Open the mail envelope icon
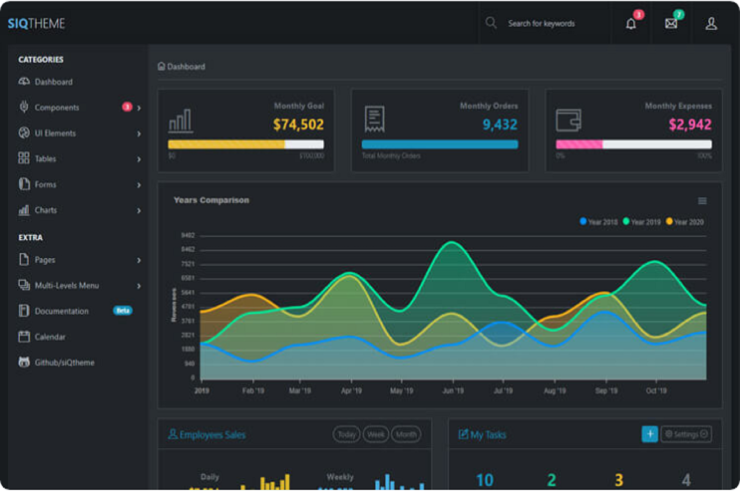This screenshot has width=740, height=493. pyautogui.click(x=671, y=24)
